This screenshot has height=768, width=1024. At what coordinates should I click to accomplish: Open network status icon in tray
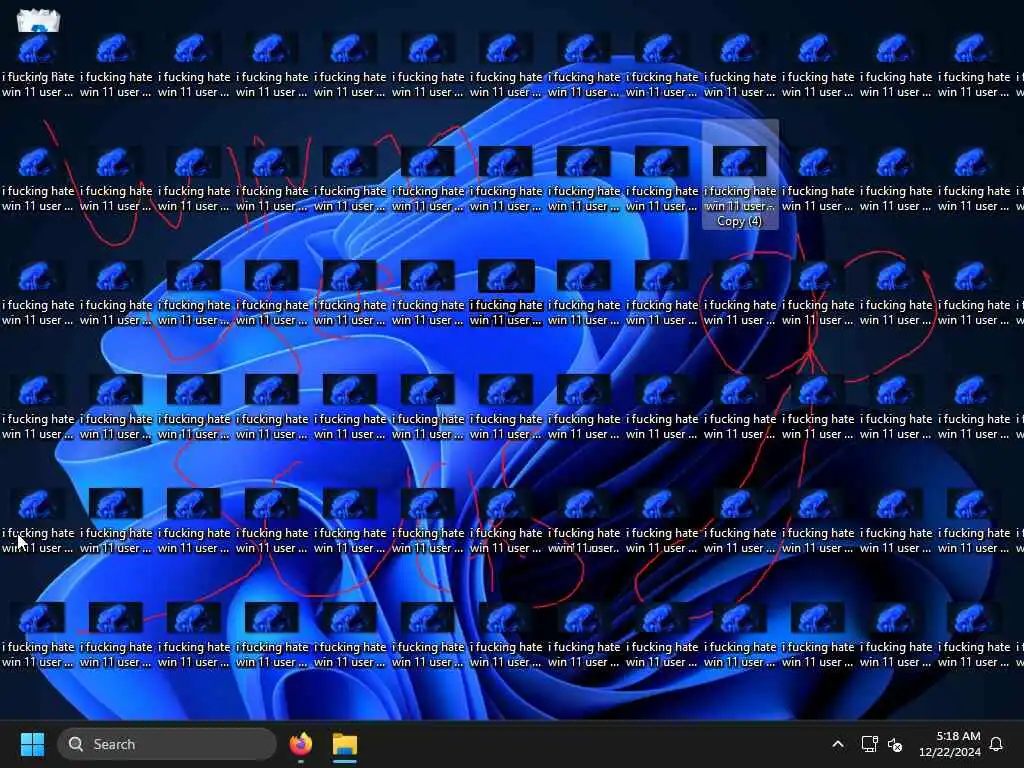tap(869, 744)
